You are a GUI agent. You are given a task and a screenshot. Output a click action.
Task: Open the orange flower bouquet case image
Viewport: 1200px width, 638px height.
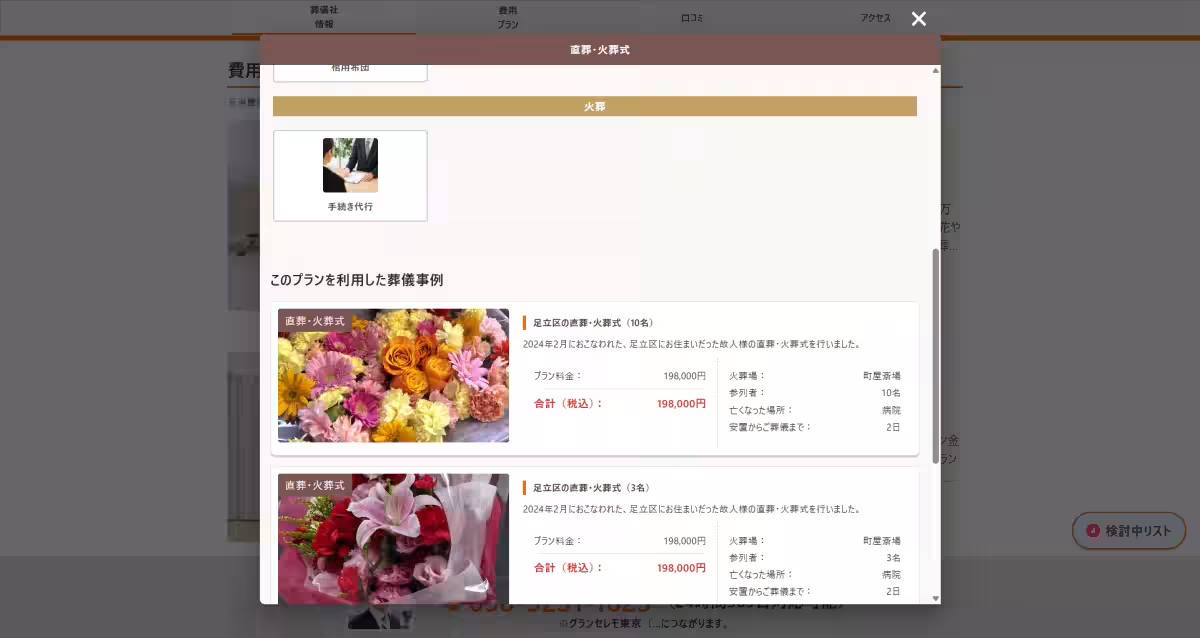click(393, 375)
